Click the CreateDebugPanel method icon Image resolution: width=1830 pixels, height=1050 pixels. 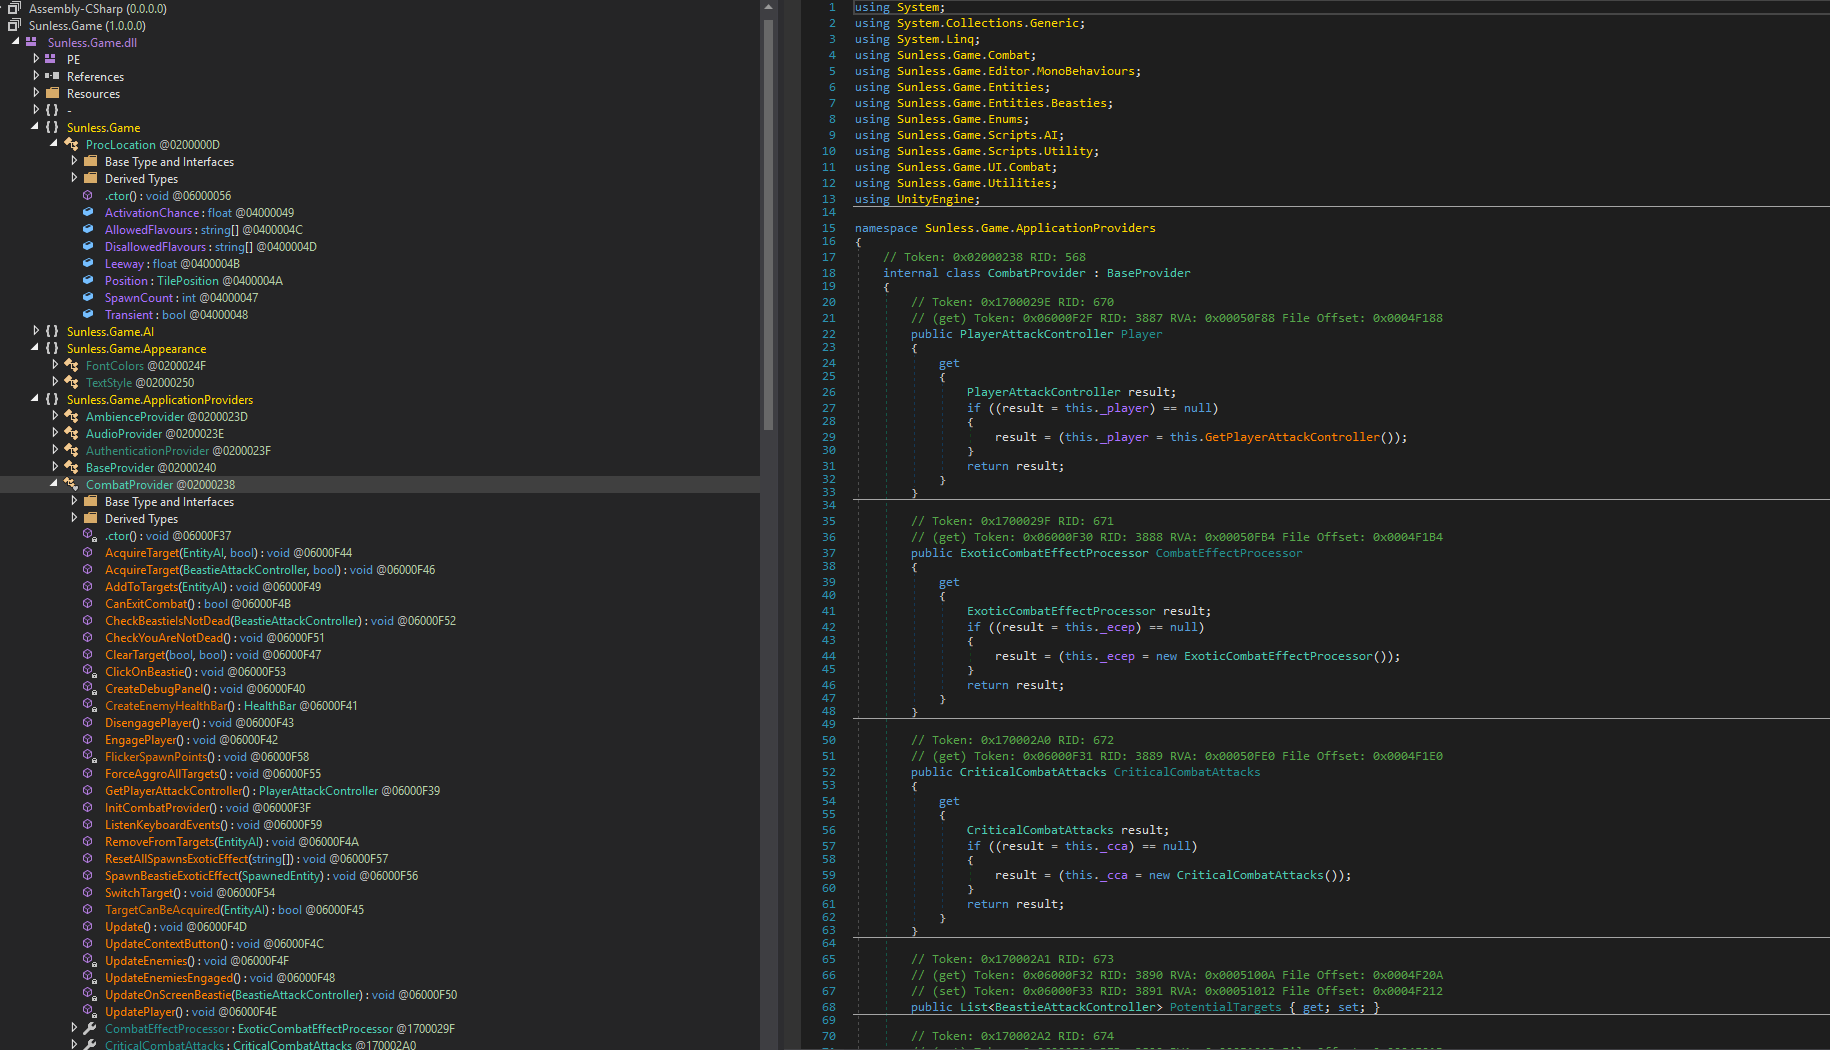89,688
